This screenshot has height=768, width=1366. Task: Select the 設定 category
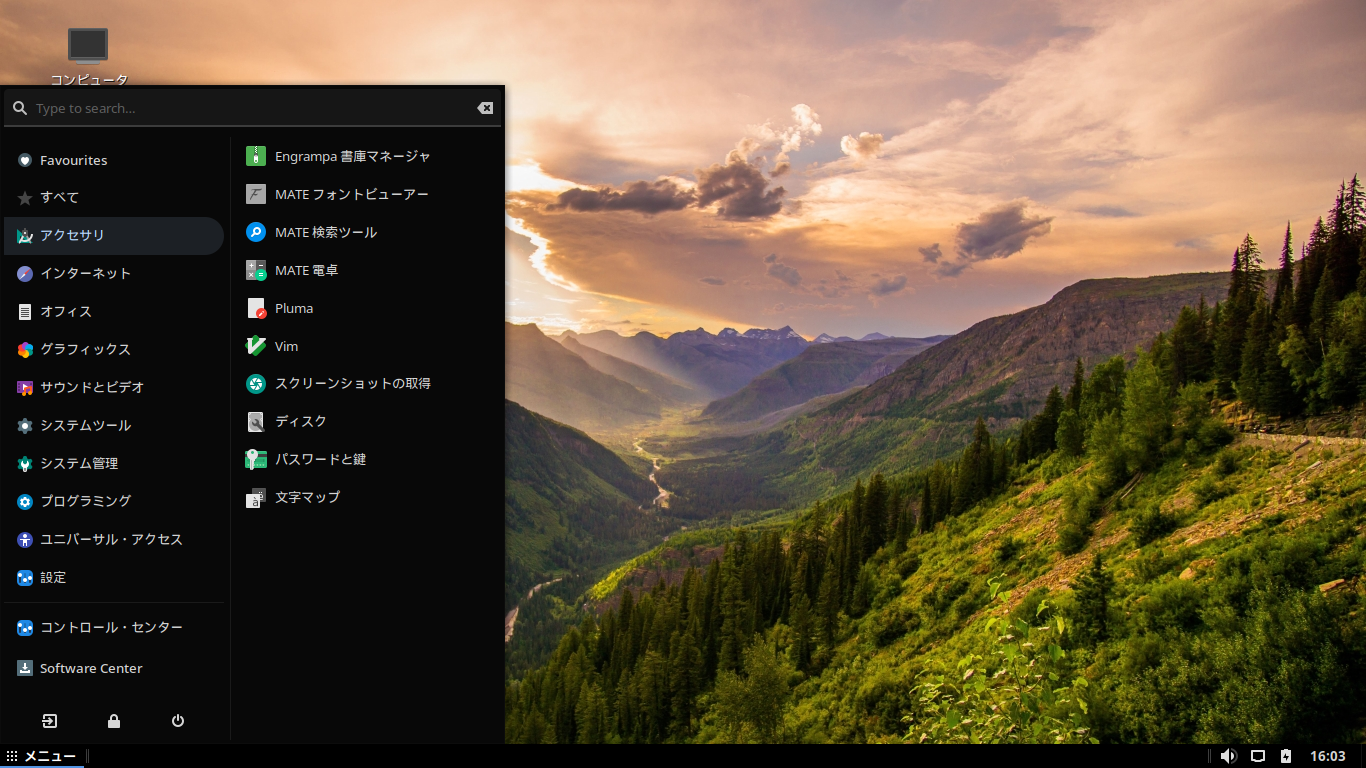(114, 578)
